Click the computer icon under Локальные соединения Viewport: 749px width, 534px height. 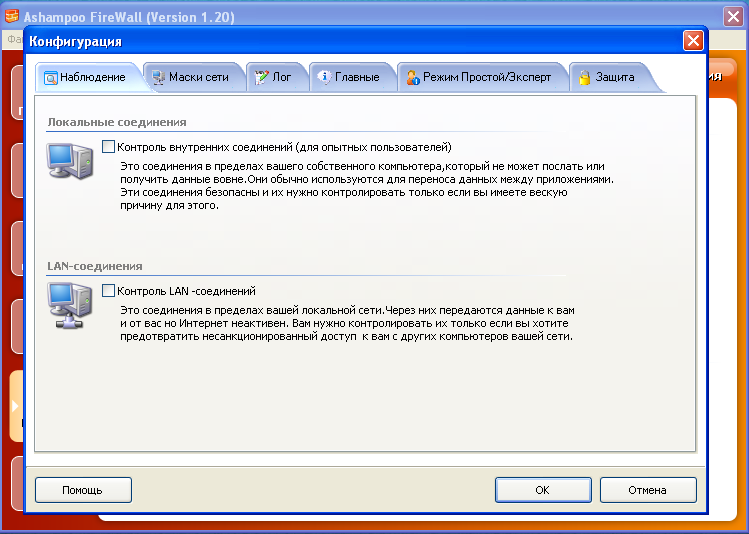(70, 161)
